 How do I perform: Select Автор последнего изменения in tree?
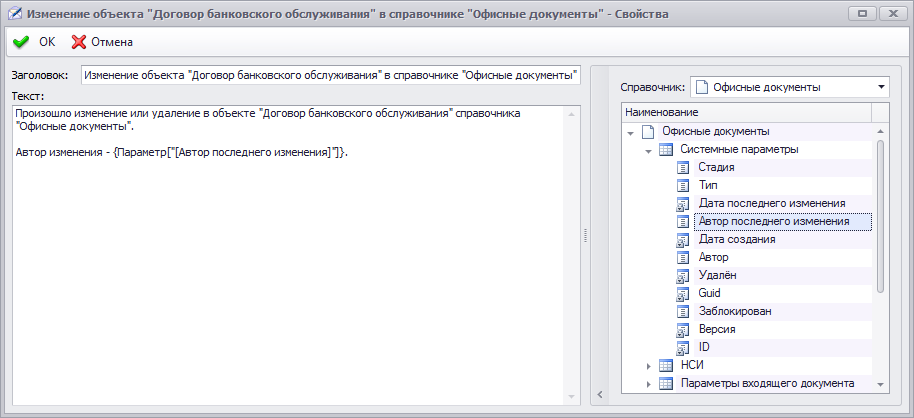[x=774, y=221]
